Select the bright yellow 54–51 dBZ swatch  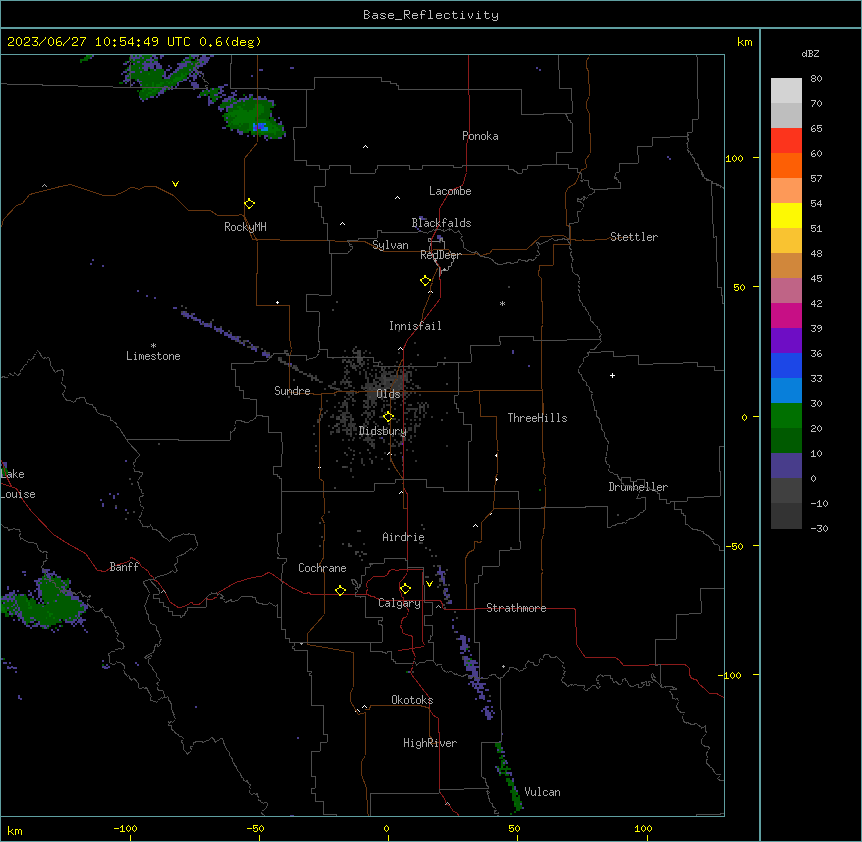(x=786, y=215)
